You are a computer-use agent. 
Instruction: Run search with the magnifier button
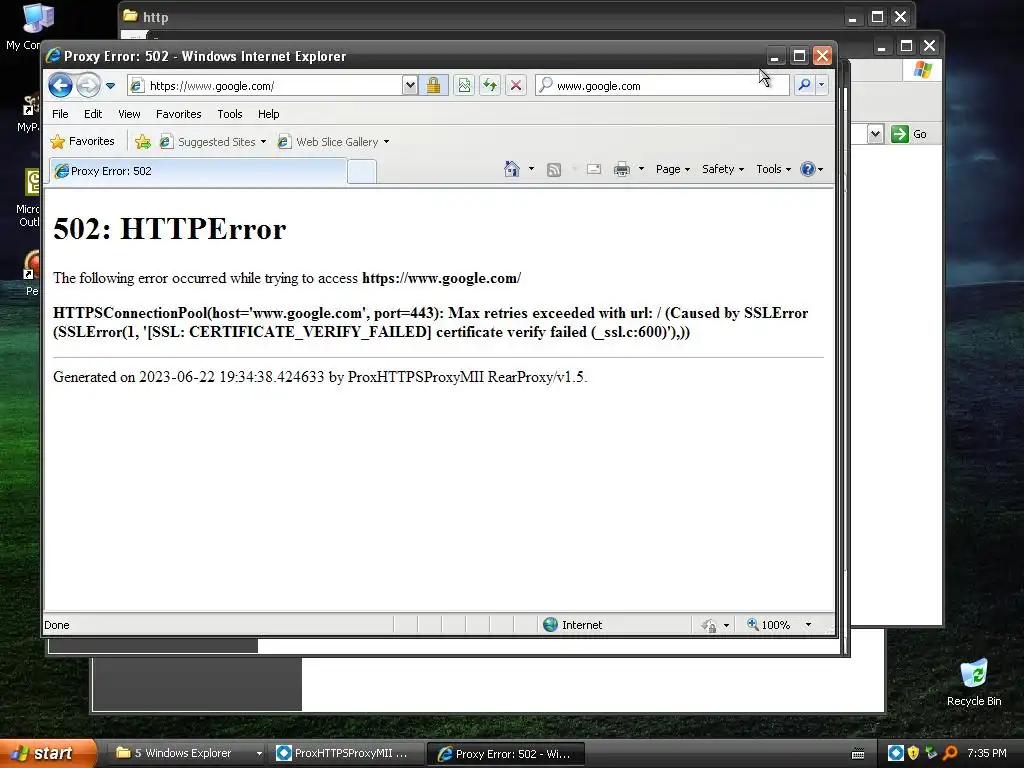pos(805,85)
